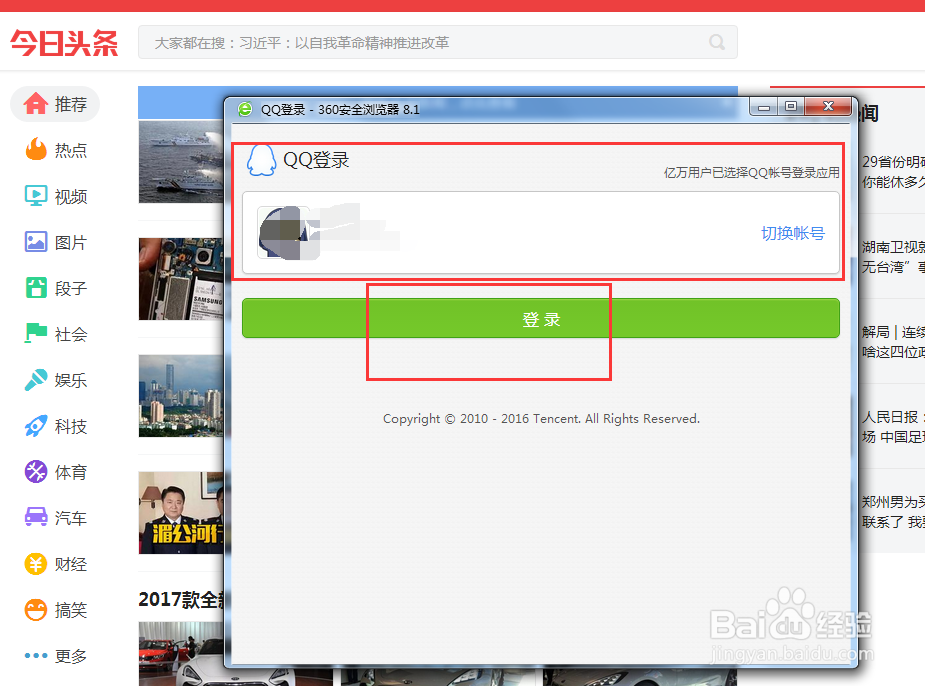The width and height of the screenshot is (925, 686).
Task: Open the 社会 society channel
Action: tap(55, 334)
